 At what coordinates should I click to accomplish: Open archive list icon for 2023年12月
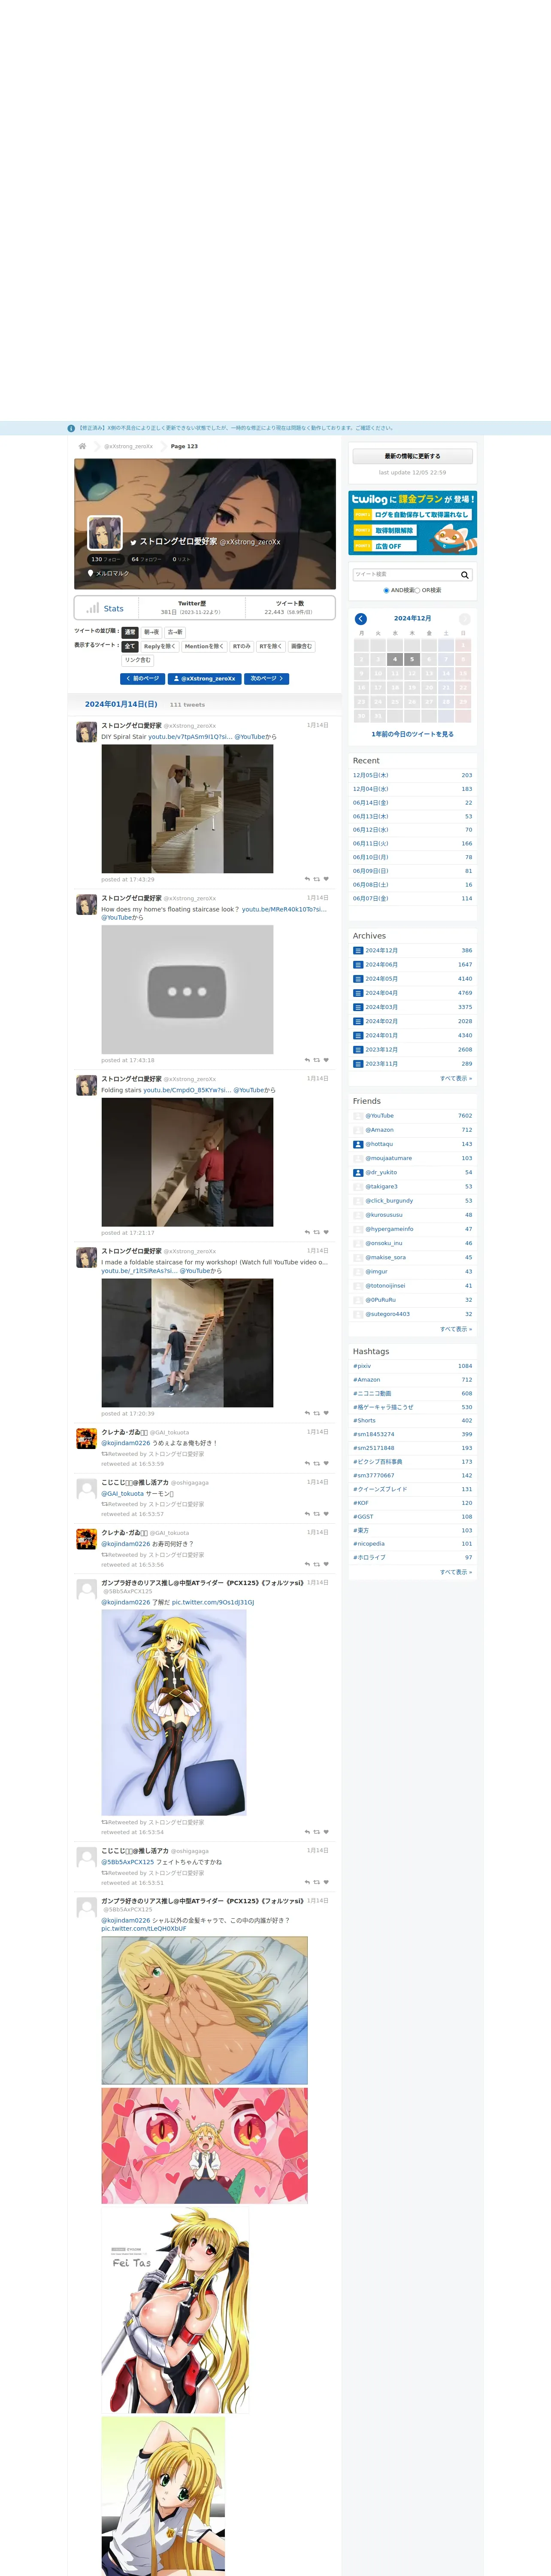358,1050
